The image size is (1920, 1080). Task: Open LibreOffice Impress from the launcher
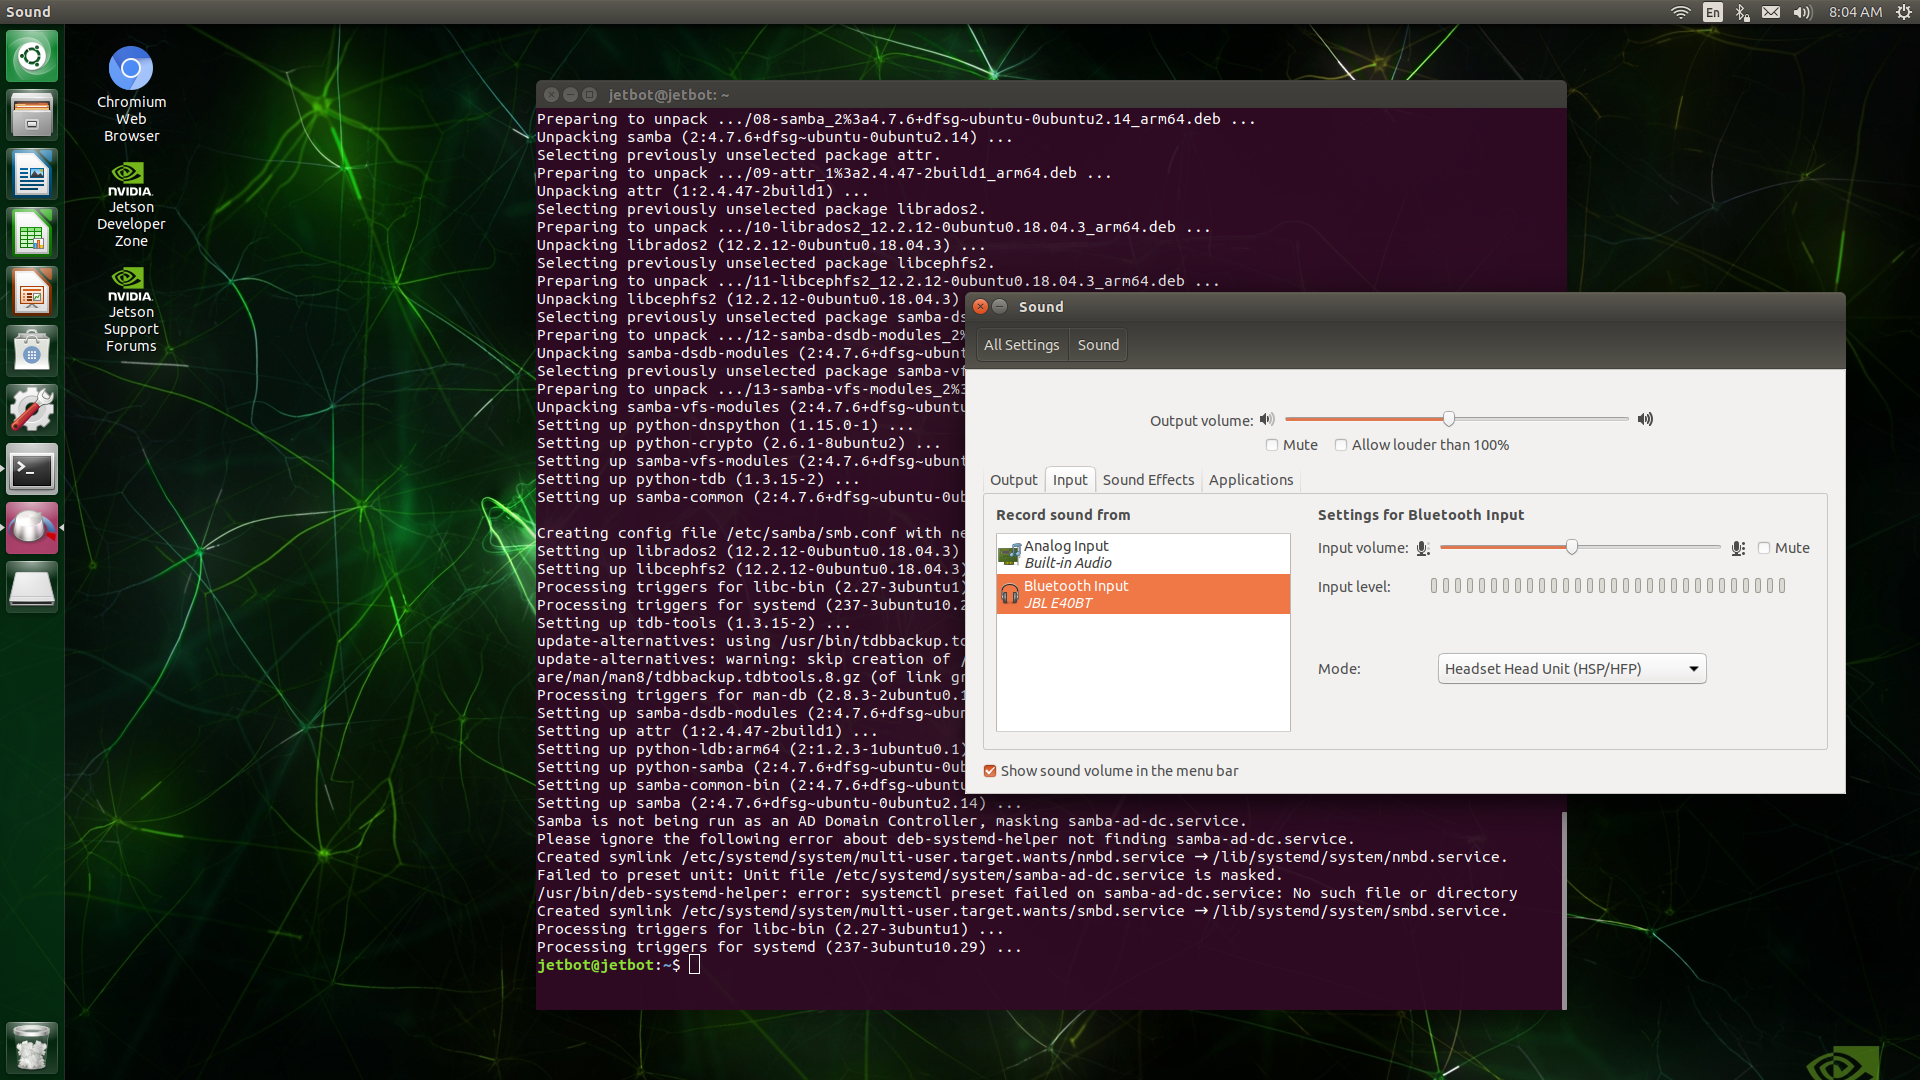32,293
